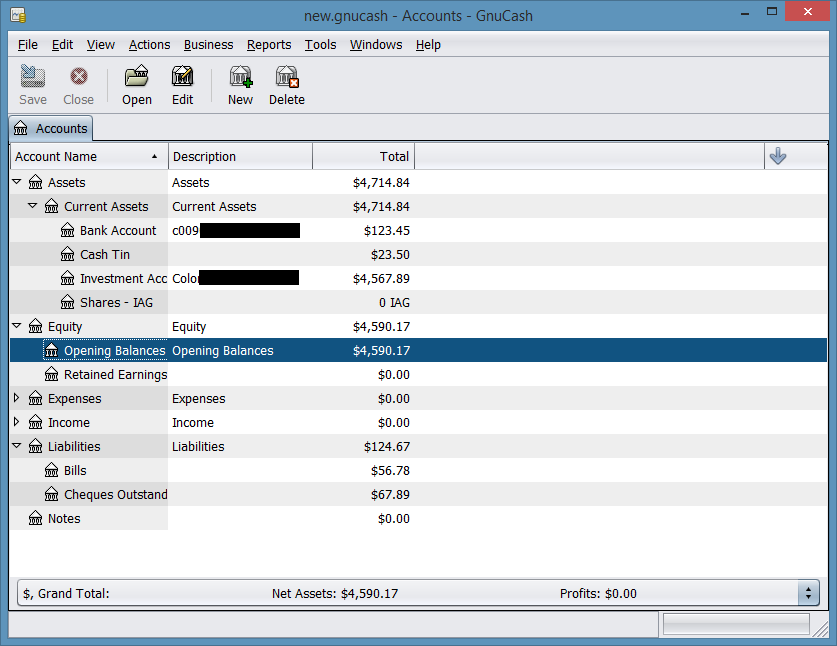Select the Bills liability account
837x646 pixels.
pos(418,471)
